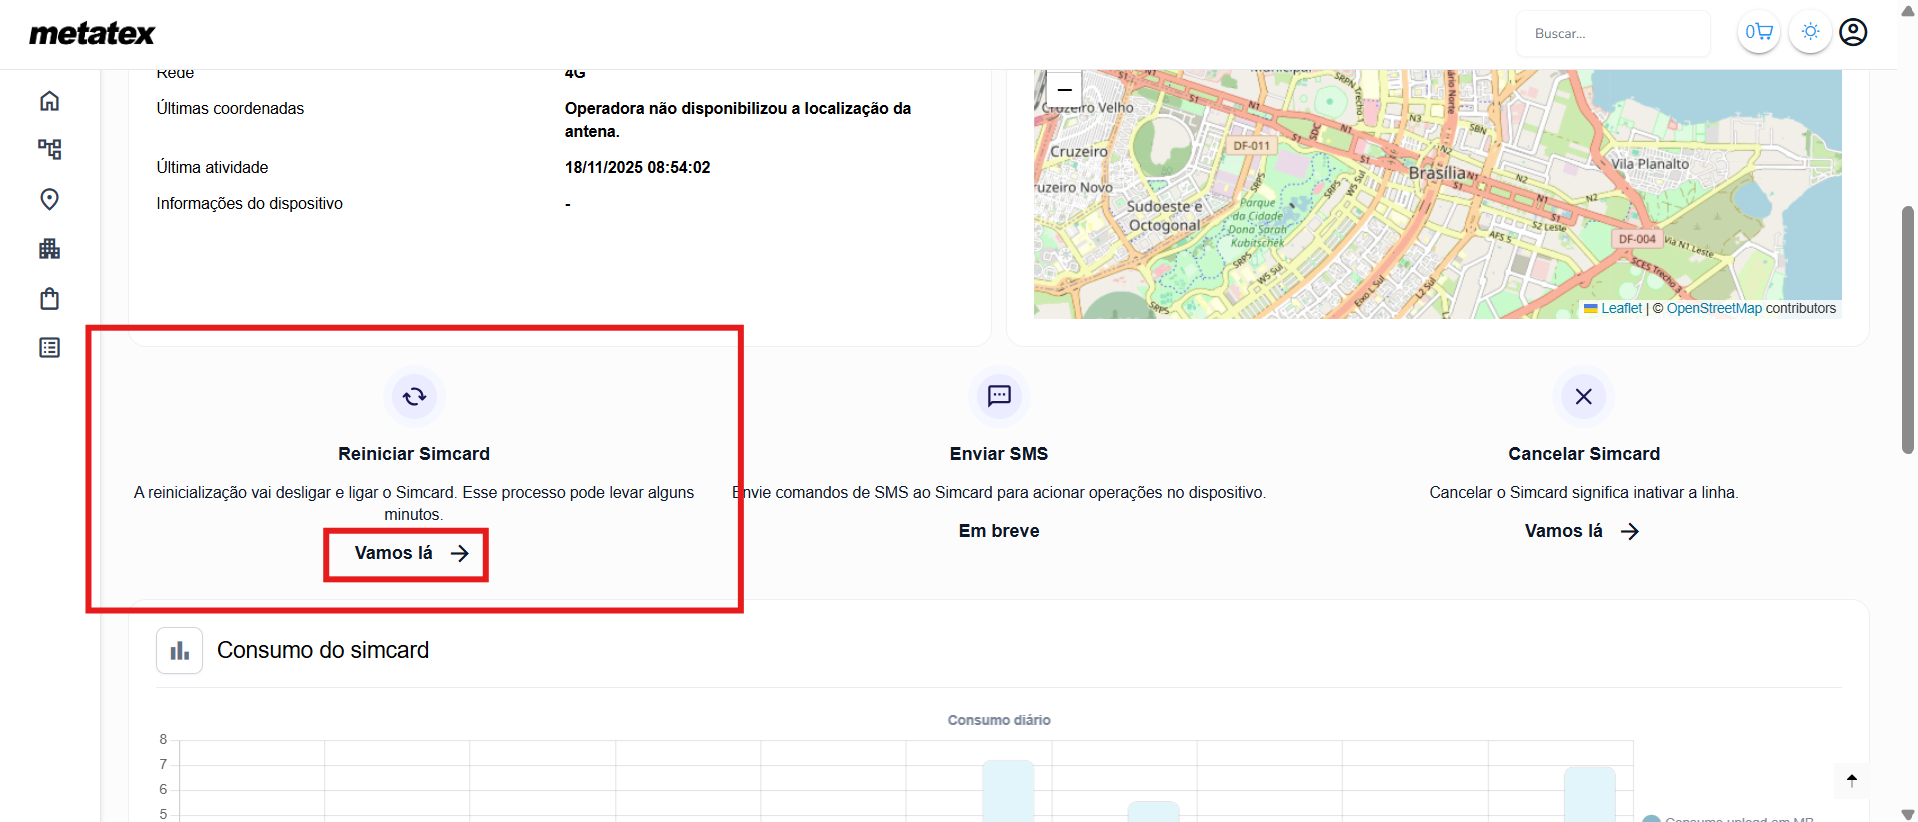Image resolution: width=1918 pixels, height=822 pixels.
Task: Click the Consumo diário chart title
Action: coord(999,720)
